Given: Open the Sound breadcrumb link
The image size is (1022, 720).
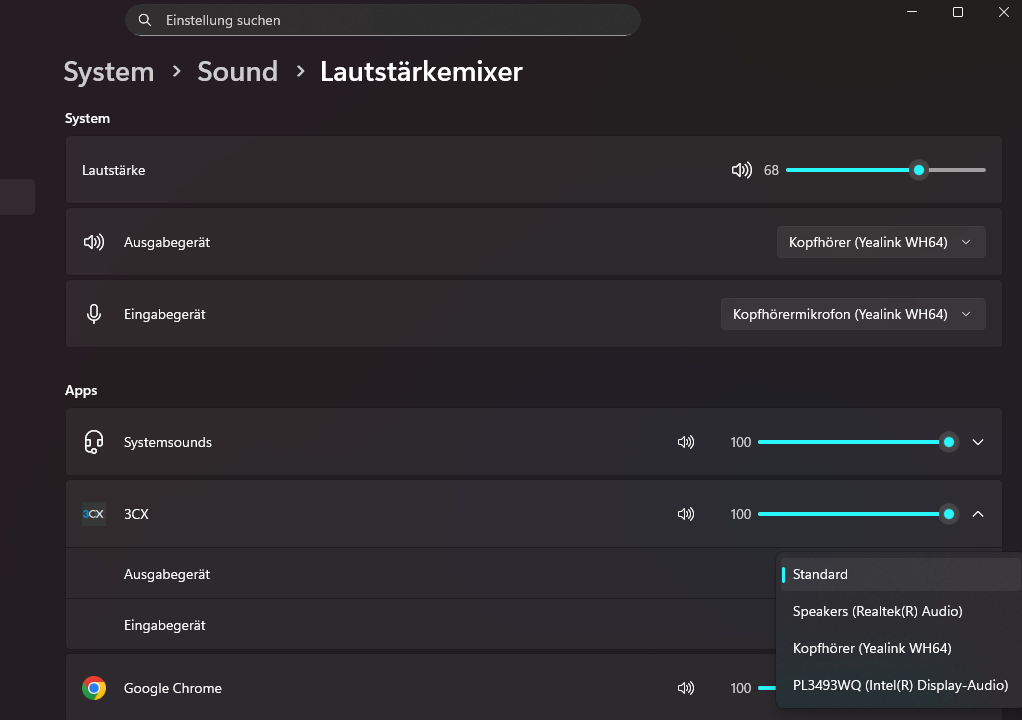Looking at the screenshot, I should tap(237, 71).
